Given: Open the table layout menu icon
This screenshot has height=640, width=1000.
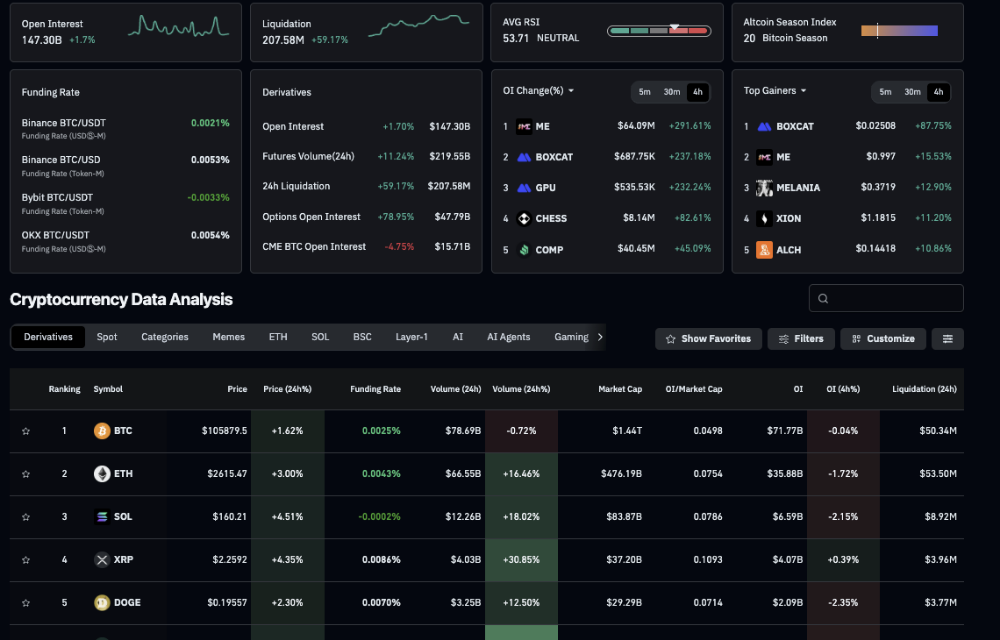Looking at the screenshot, I should (948, 339).
